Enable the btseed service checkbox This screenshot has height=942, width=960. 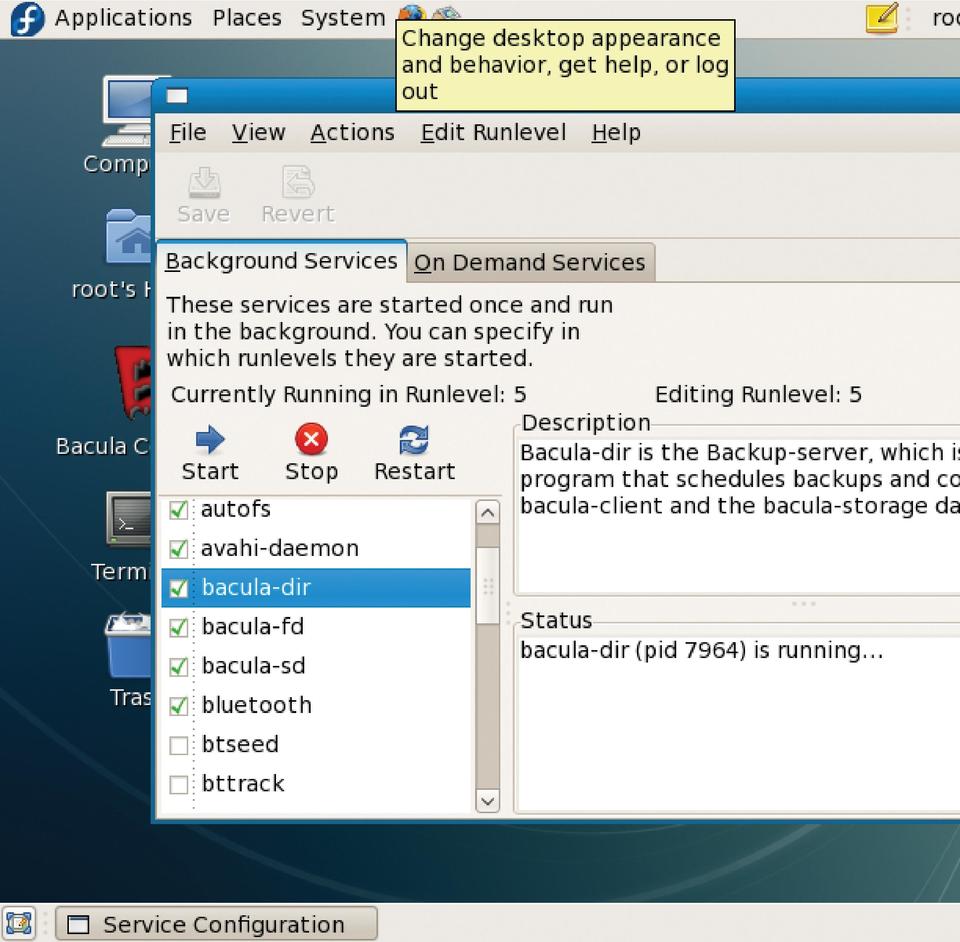pyautogui.click(x=179, y=745)
